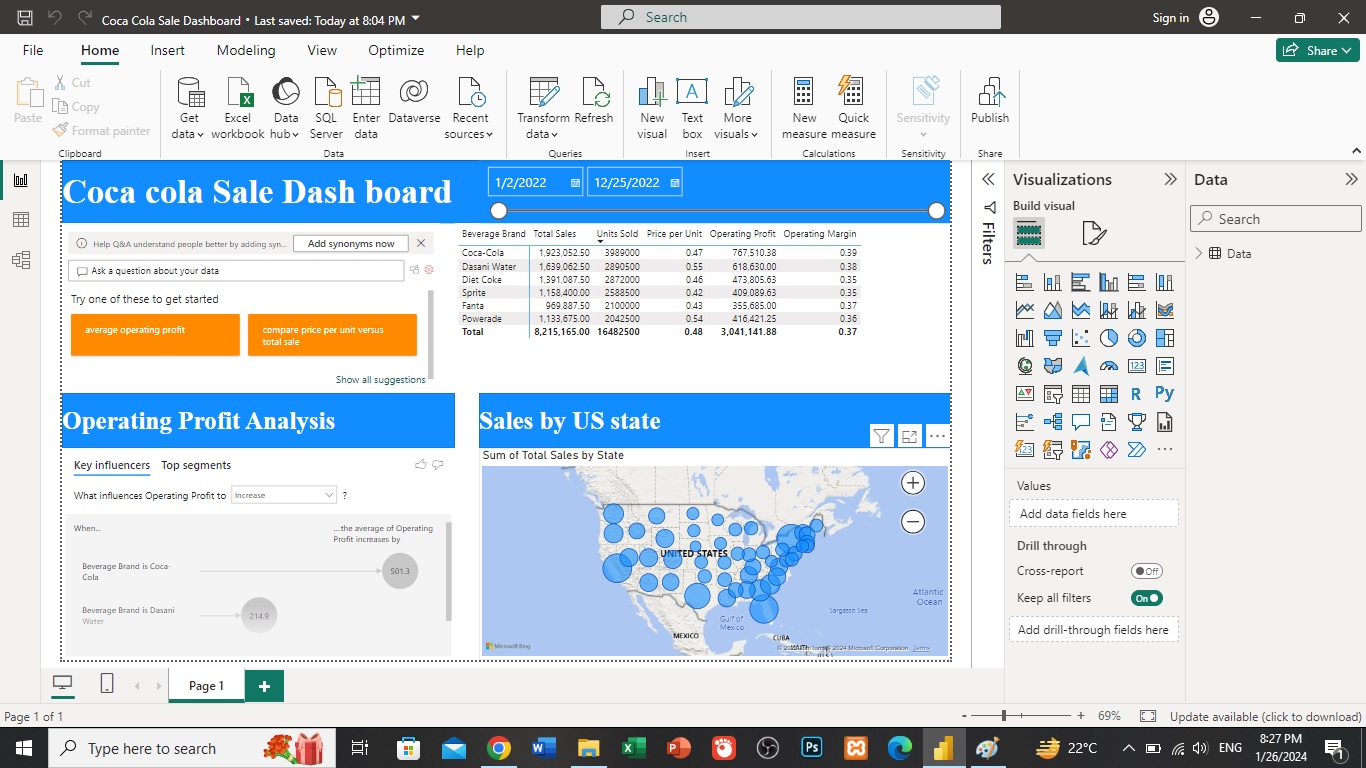
Task: Toggle Cross-report drill through switch
Action: coord(1147,571)
